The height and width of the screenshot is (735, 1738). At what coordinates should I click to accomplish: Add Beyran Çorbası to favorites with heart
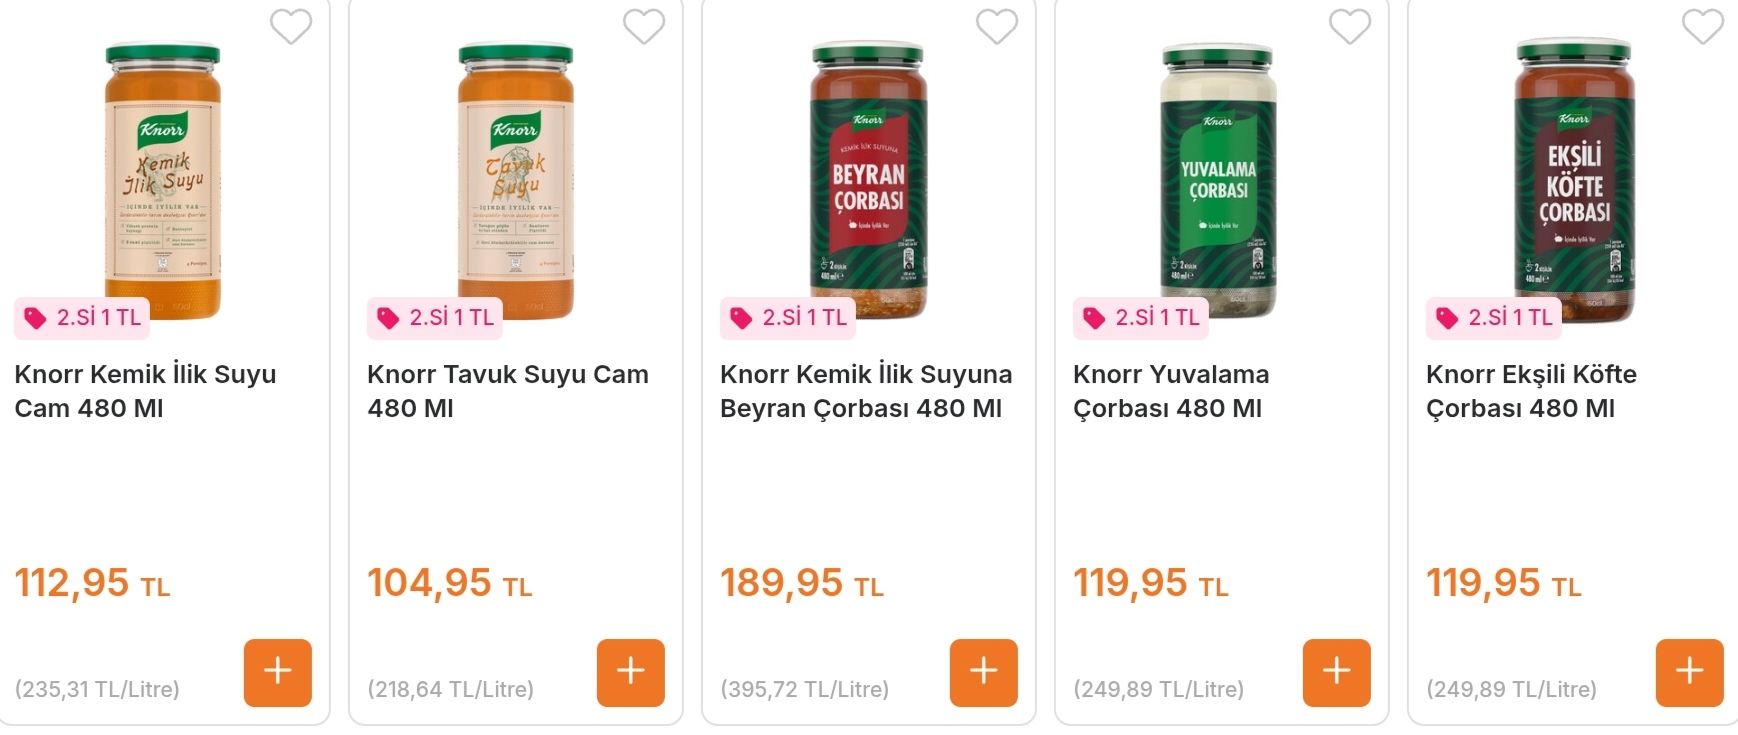click(997, 27)
